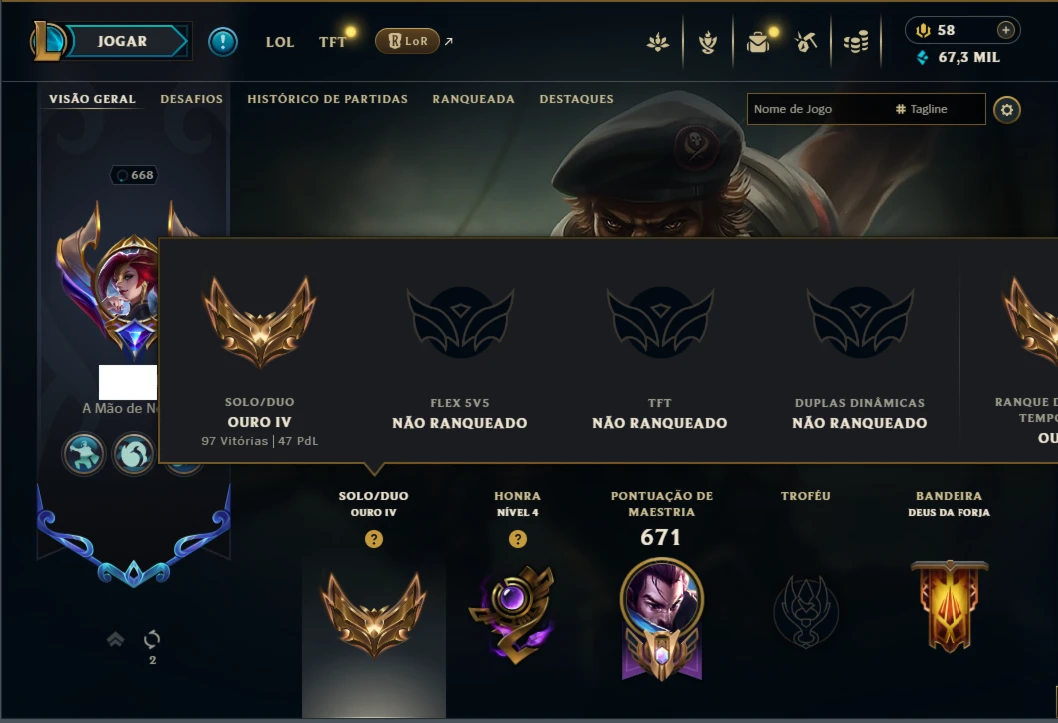Image resolution: width=1058 pixels, height=723 pixels.
Task: Click the Deus da Forja banner
Action: click(x=949, y=606)
